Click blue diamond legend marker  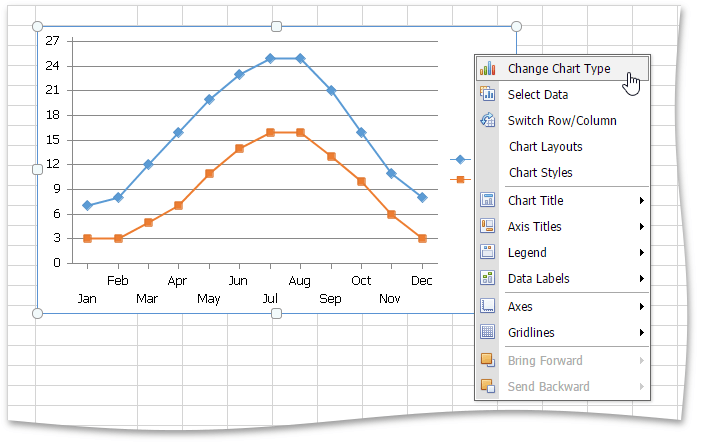460,159
